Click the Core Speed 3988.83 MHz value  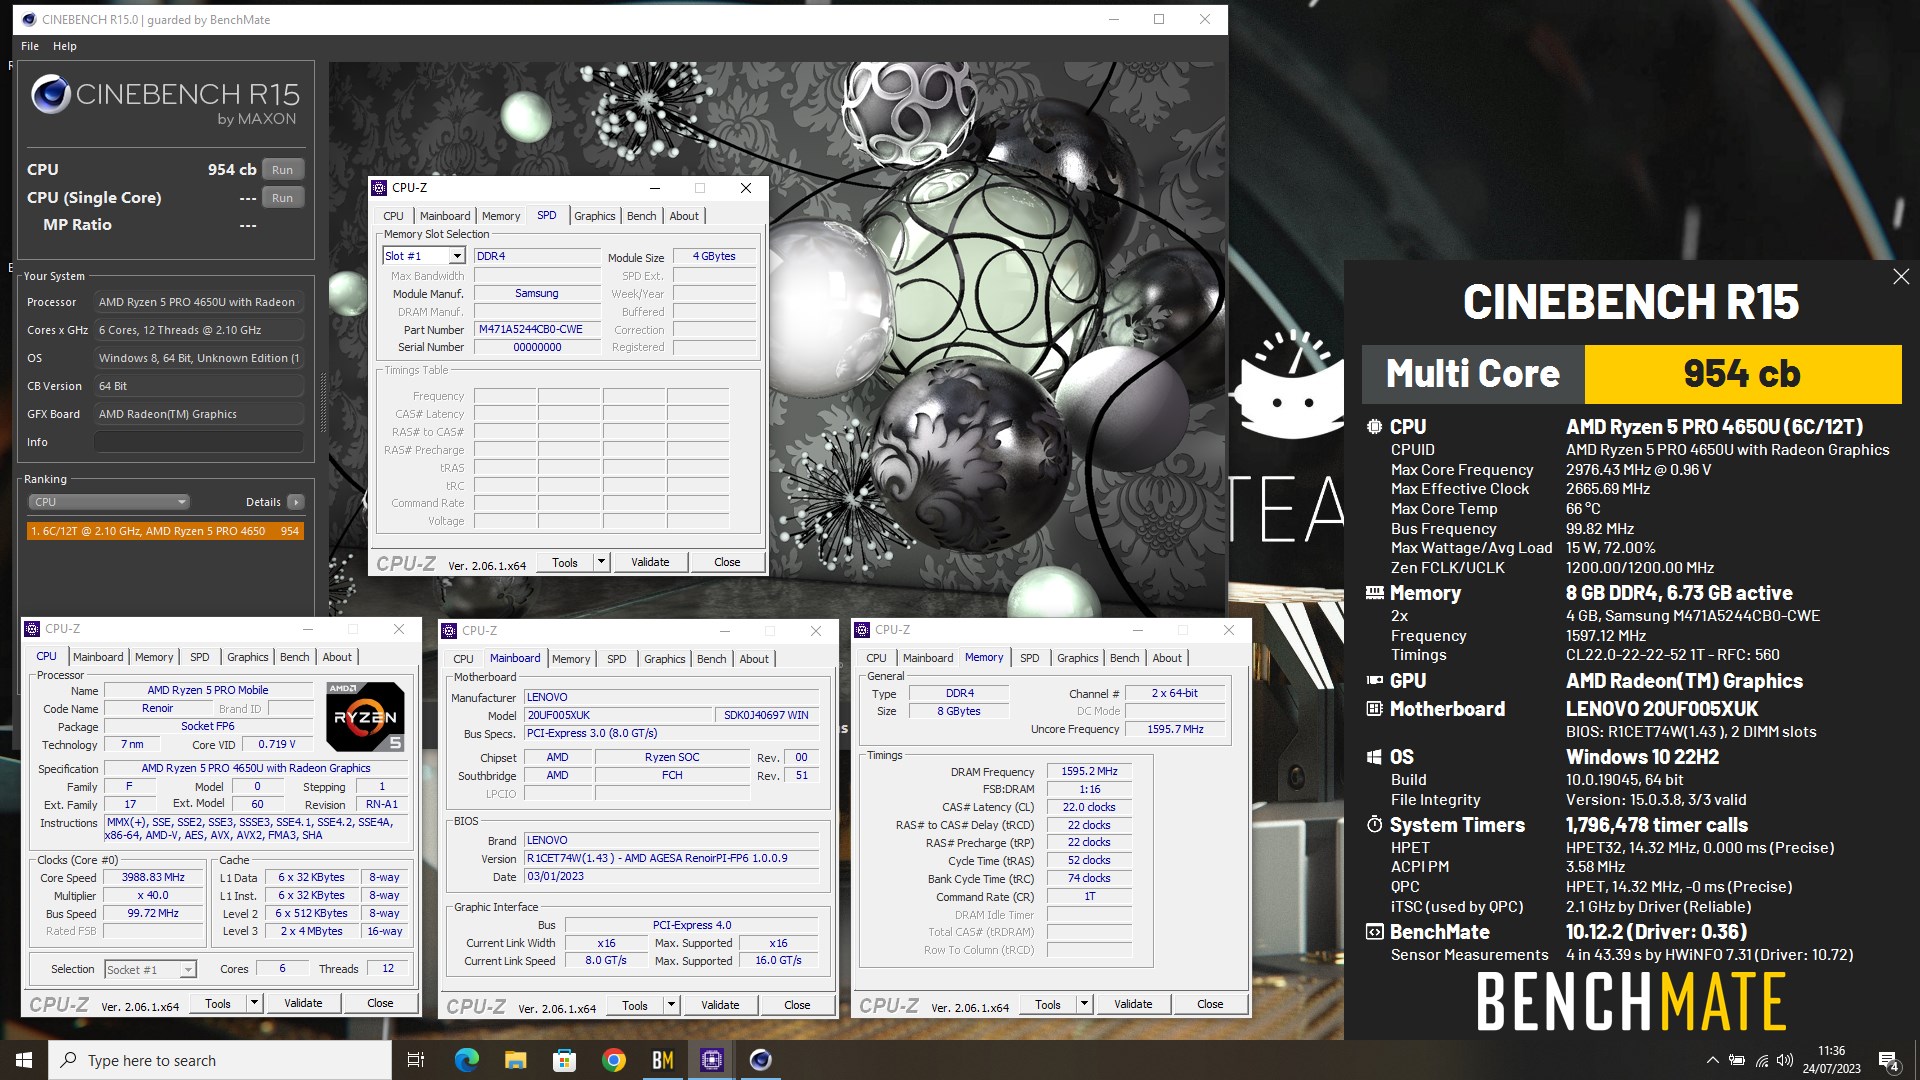point(153,878)
